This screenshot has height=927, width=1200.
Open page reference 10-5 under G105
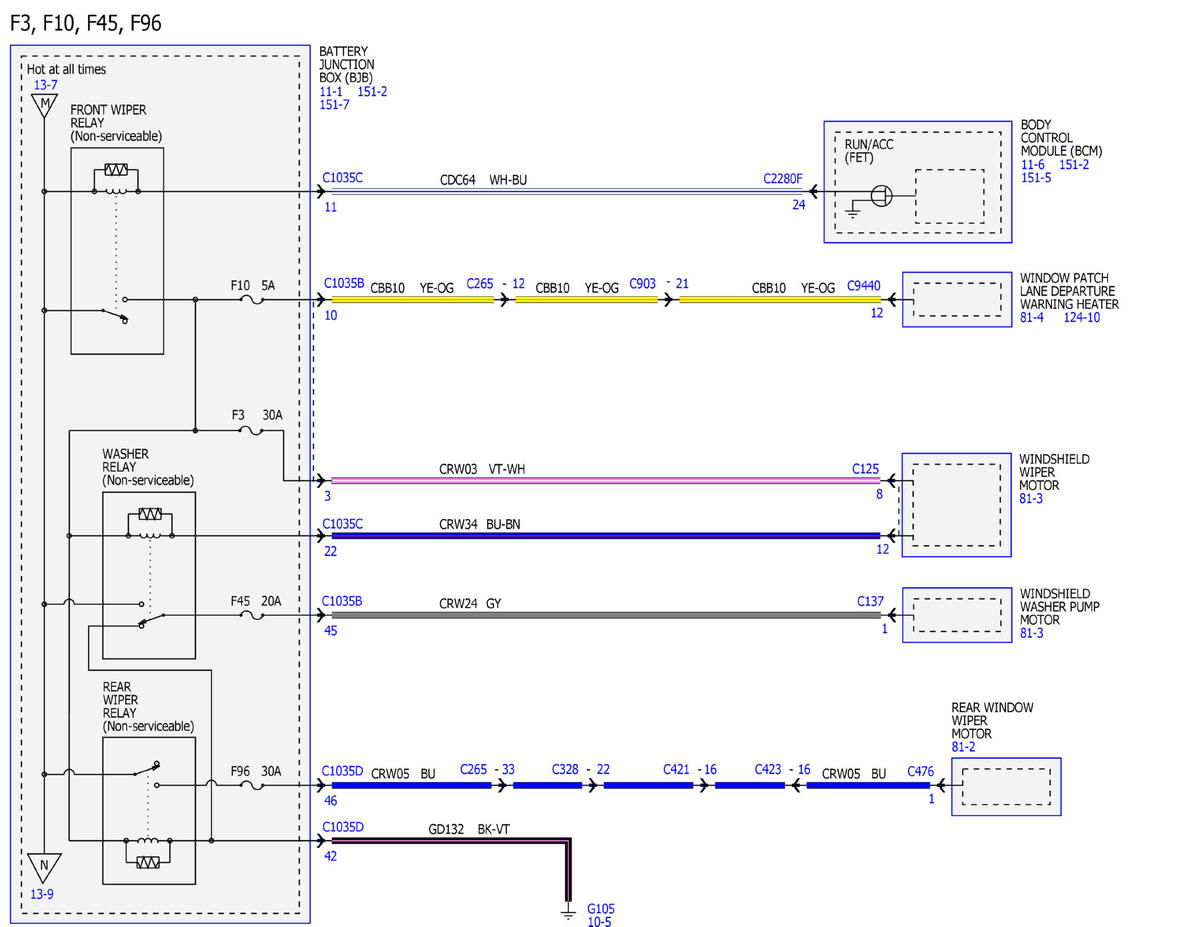tap(600, 921)
